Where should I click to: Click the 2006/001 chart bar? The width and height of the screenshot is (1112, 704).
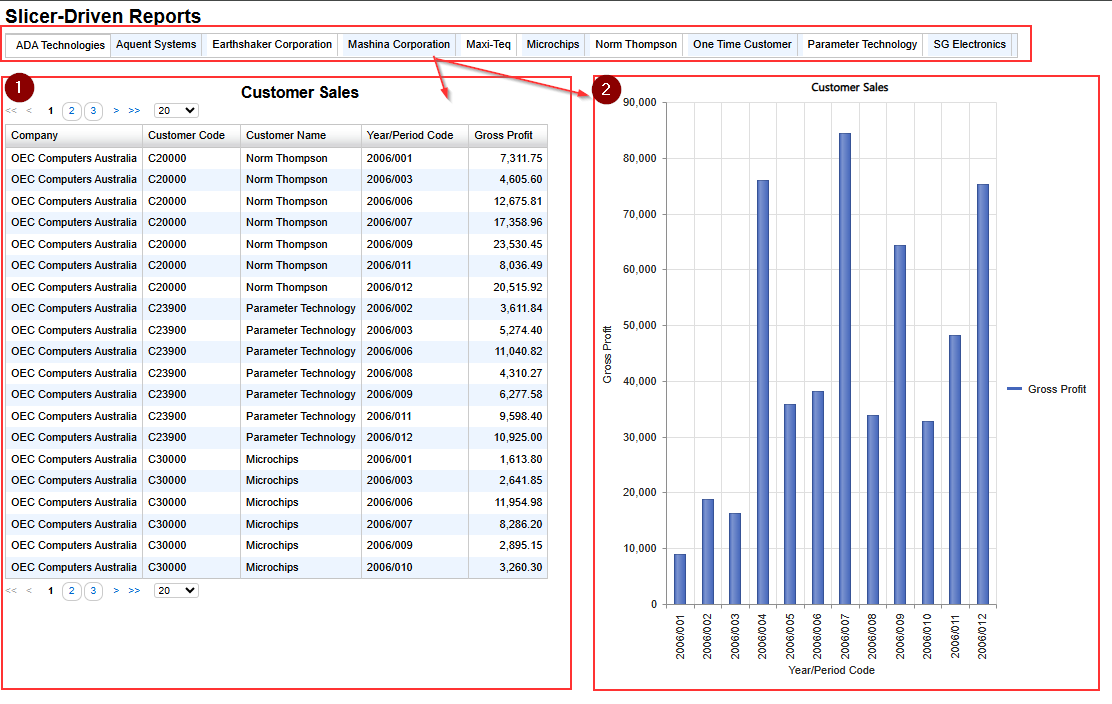pos(679,579)
